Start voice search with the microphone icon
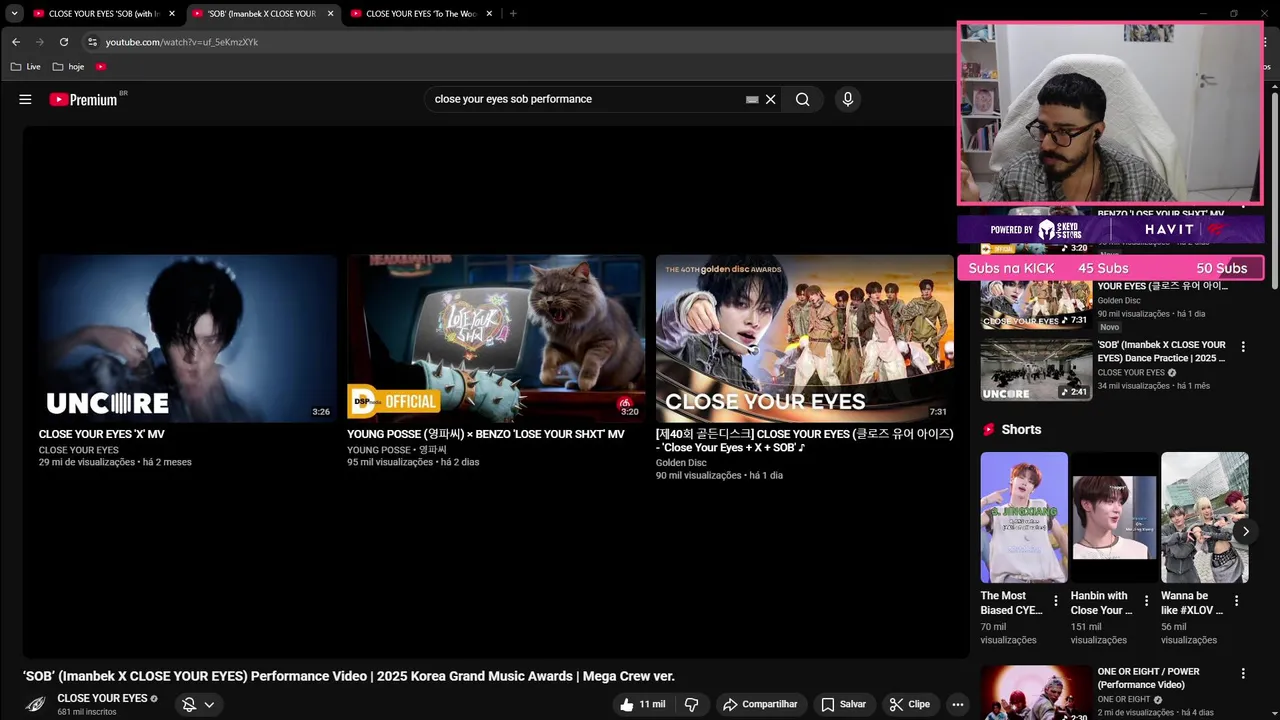 point(847,99)
